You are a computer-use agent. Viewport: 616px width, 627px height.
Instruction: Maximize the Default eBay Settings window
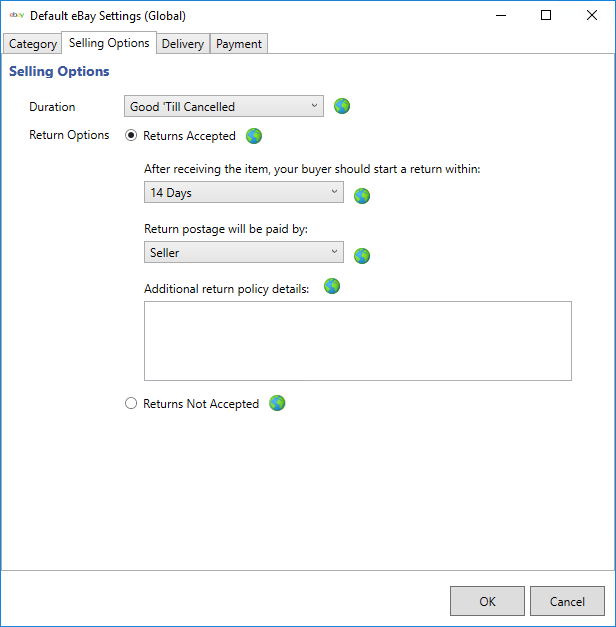[x=545, y=15]
